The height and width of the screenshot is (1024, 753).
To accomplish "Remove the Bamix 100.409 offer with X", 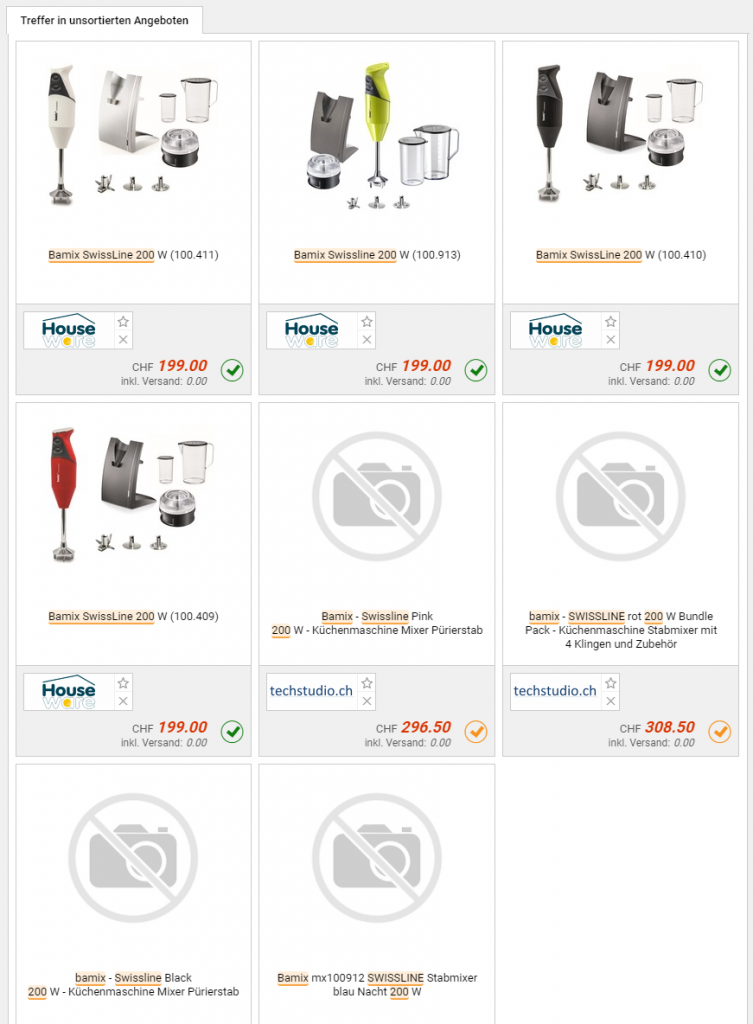I will coord(123,701).
